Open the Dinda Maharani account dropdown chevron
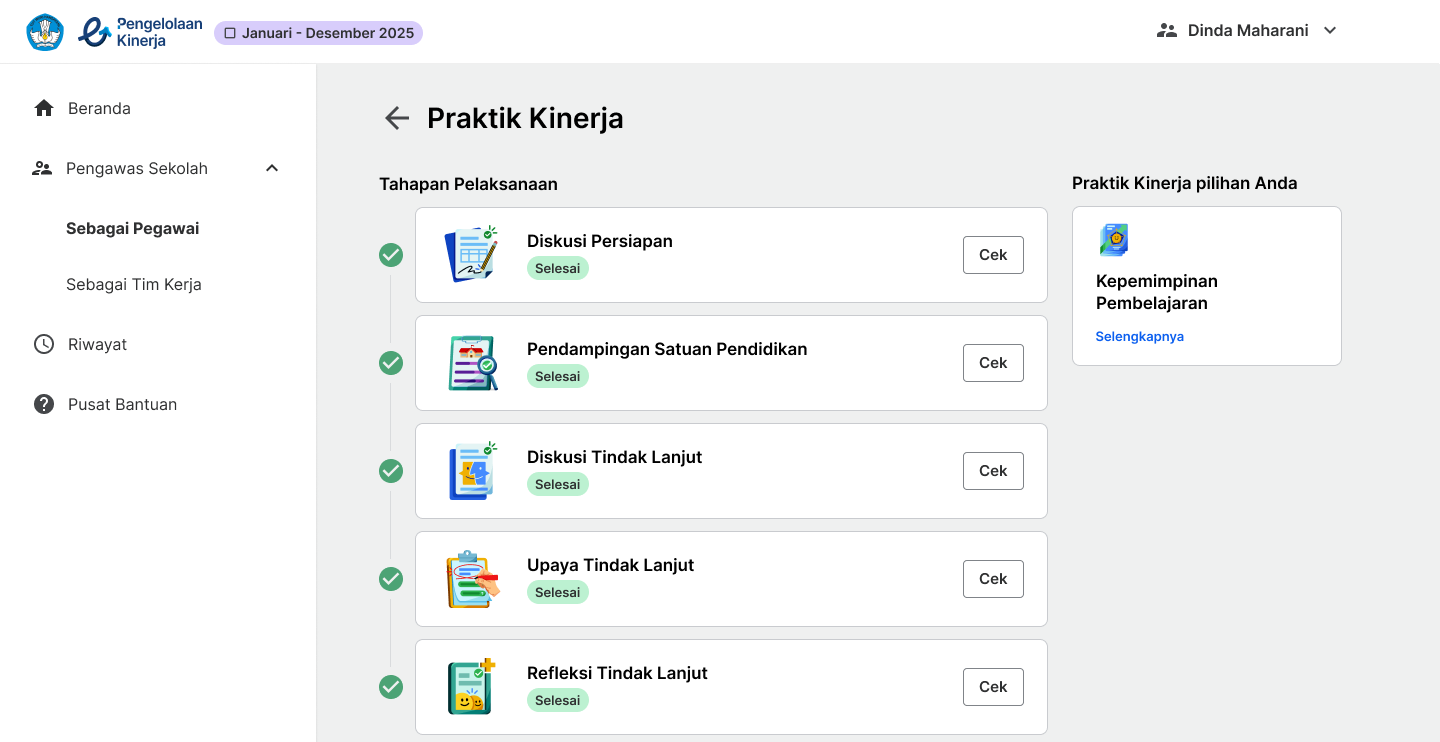Image resolution: width=1440 pixels, height=742 pixels. [1330, 30]
